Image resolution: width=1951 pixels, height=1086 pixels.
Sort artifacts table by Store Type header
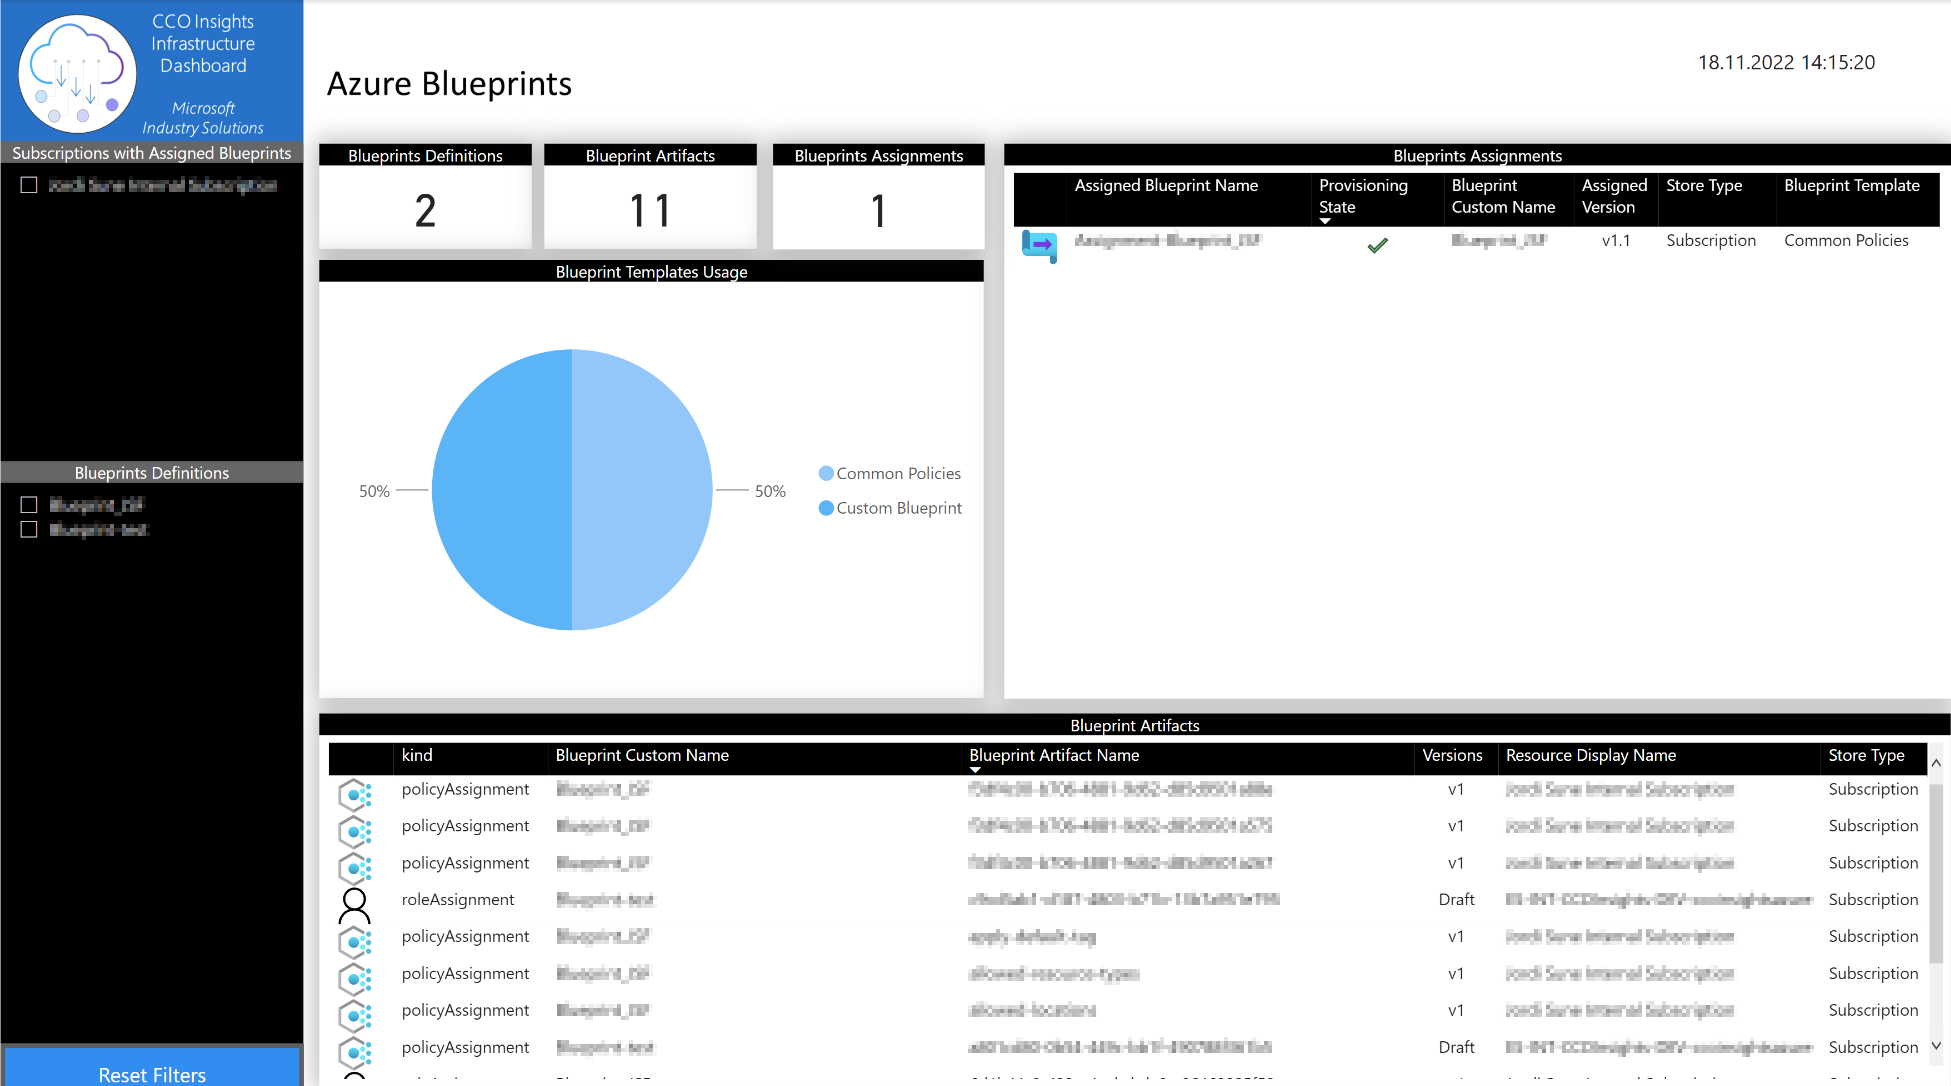coord(1866,755)
